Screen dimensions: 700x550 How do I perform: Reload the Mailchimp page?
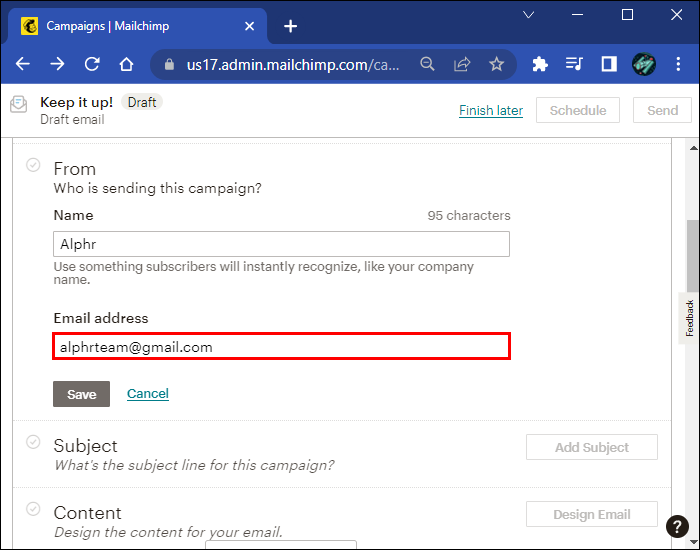[x=92, y=64]
